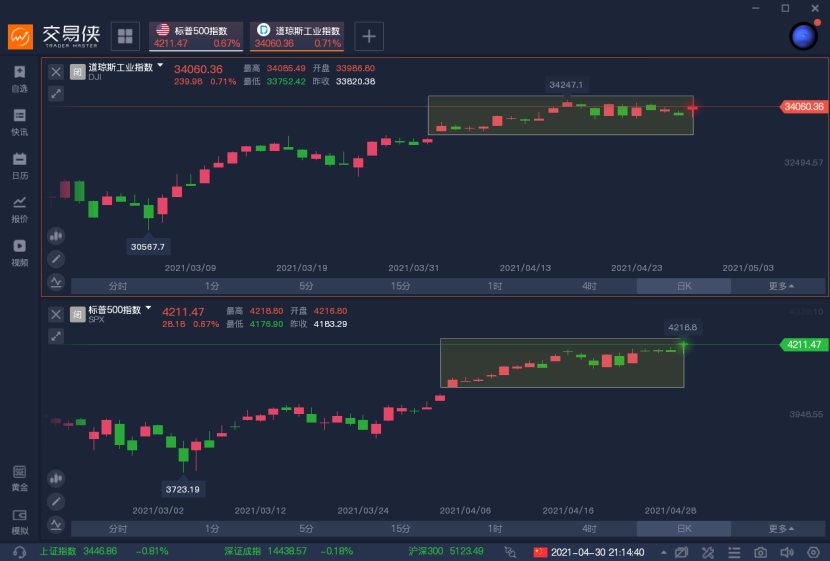830x561 pixels.
Task: Select 1时 timeframe on SPX chart
Action: coord(495,528)
